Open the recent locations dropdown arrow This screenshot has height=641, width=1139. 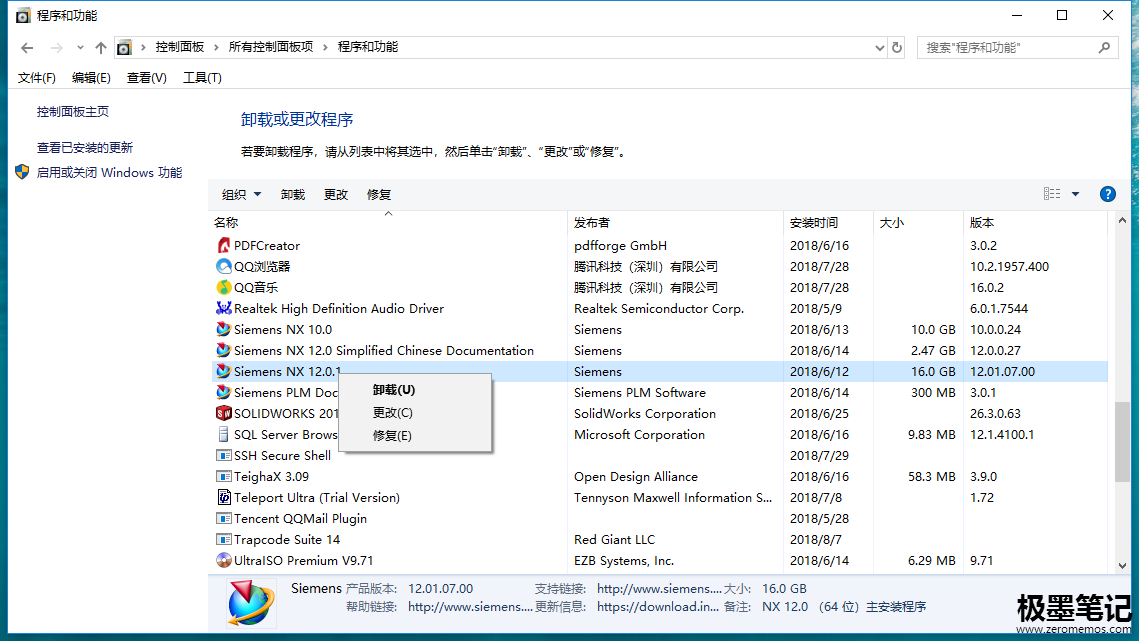click(80, 48)
